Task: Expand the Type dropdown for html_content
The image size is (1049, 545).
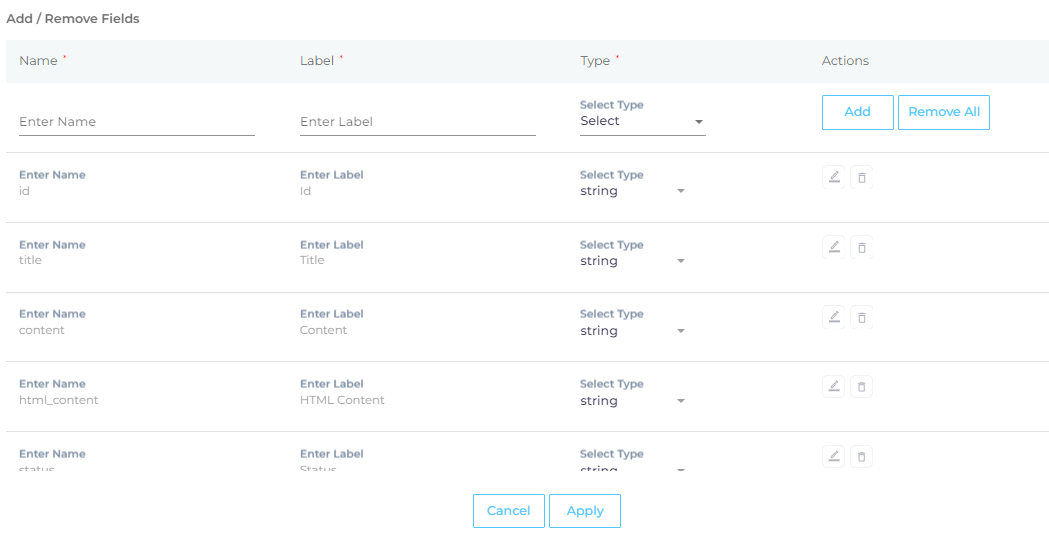Action: click(x=632, y=401)
